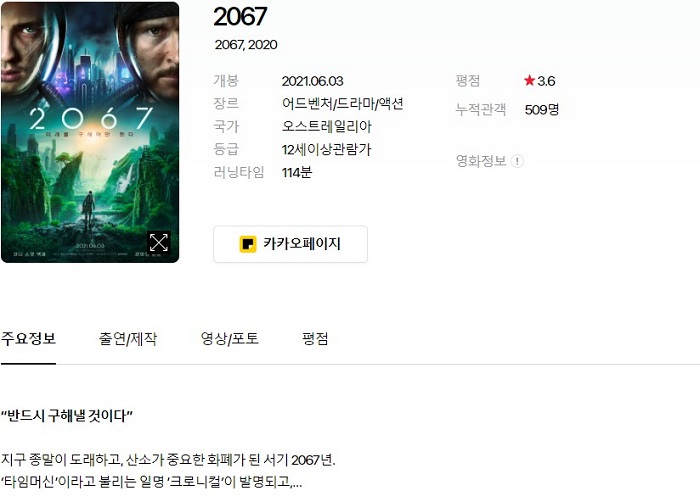
Task: Click the 12세이상관람가 rating grade text
Action: click(326, 150)
